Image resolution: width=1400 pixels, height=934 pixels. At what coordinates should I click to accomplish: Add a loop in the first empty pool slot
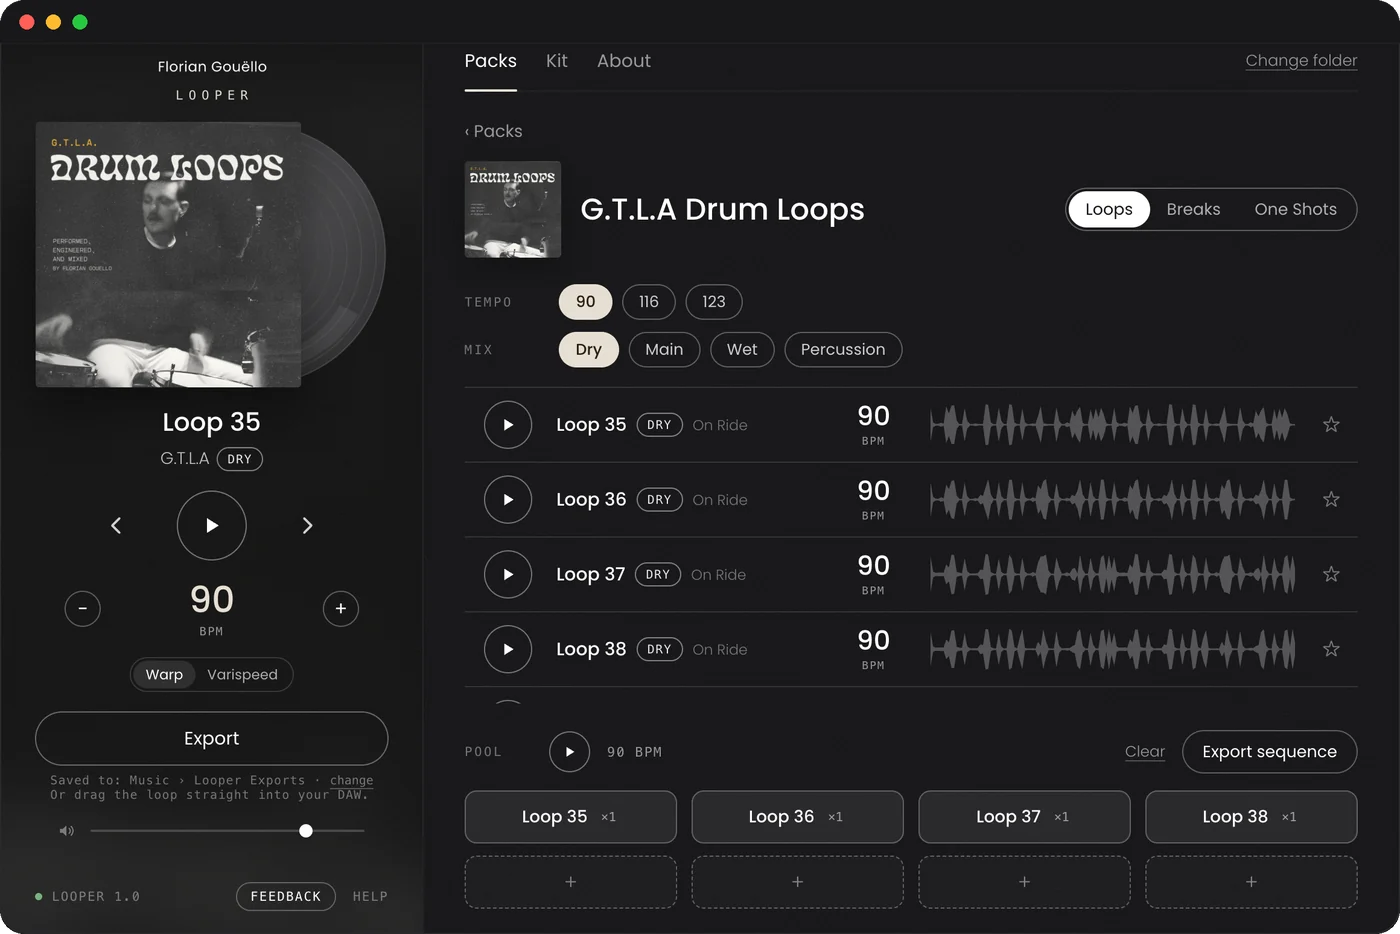pos(571,882)
